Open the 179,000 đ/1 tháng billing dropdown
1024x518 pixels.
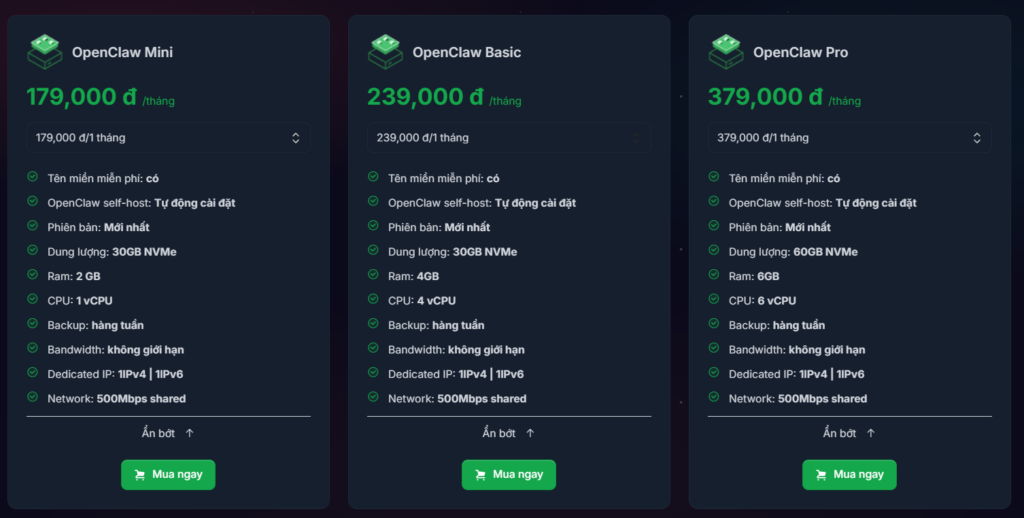pyautogui.click(x=168, y=138)
